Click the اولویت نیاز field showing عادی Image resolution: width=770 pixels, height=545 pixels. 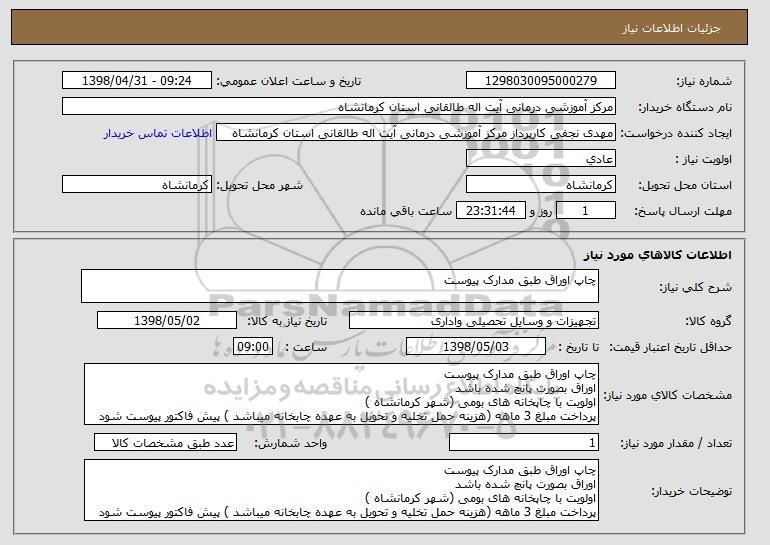[x=541, y=159]
